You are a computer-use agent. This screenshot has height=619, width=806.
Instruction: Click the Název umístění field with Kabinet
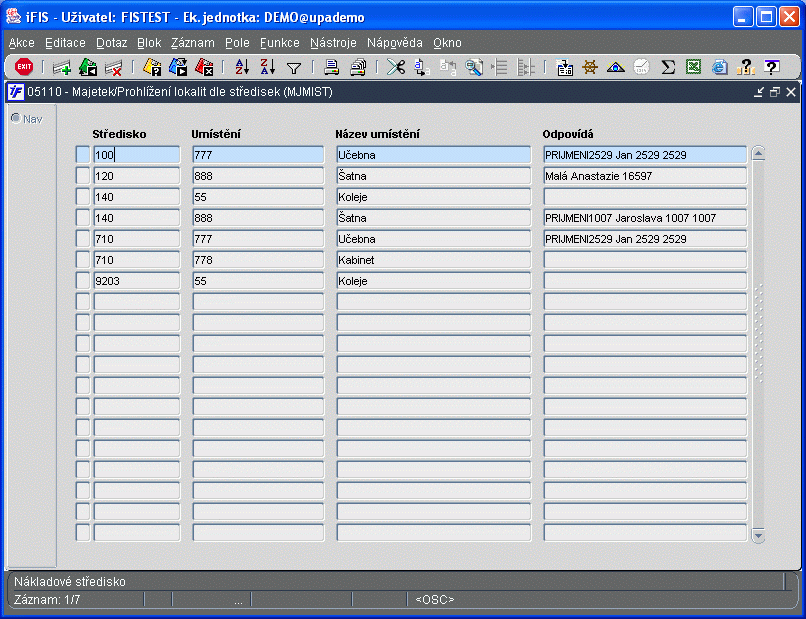[434, 260]
